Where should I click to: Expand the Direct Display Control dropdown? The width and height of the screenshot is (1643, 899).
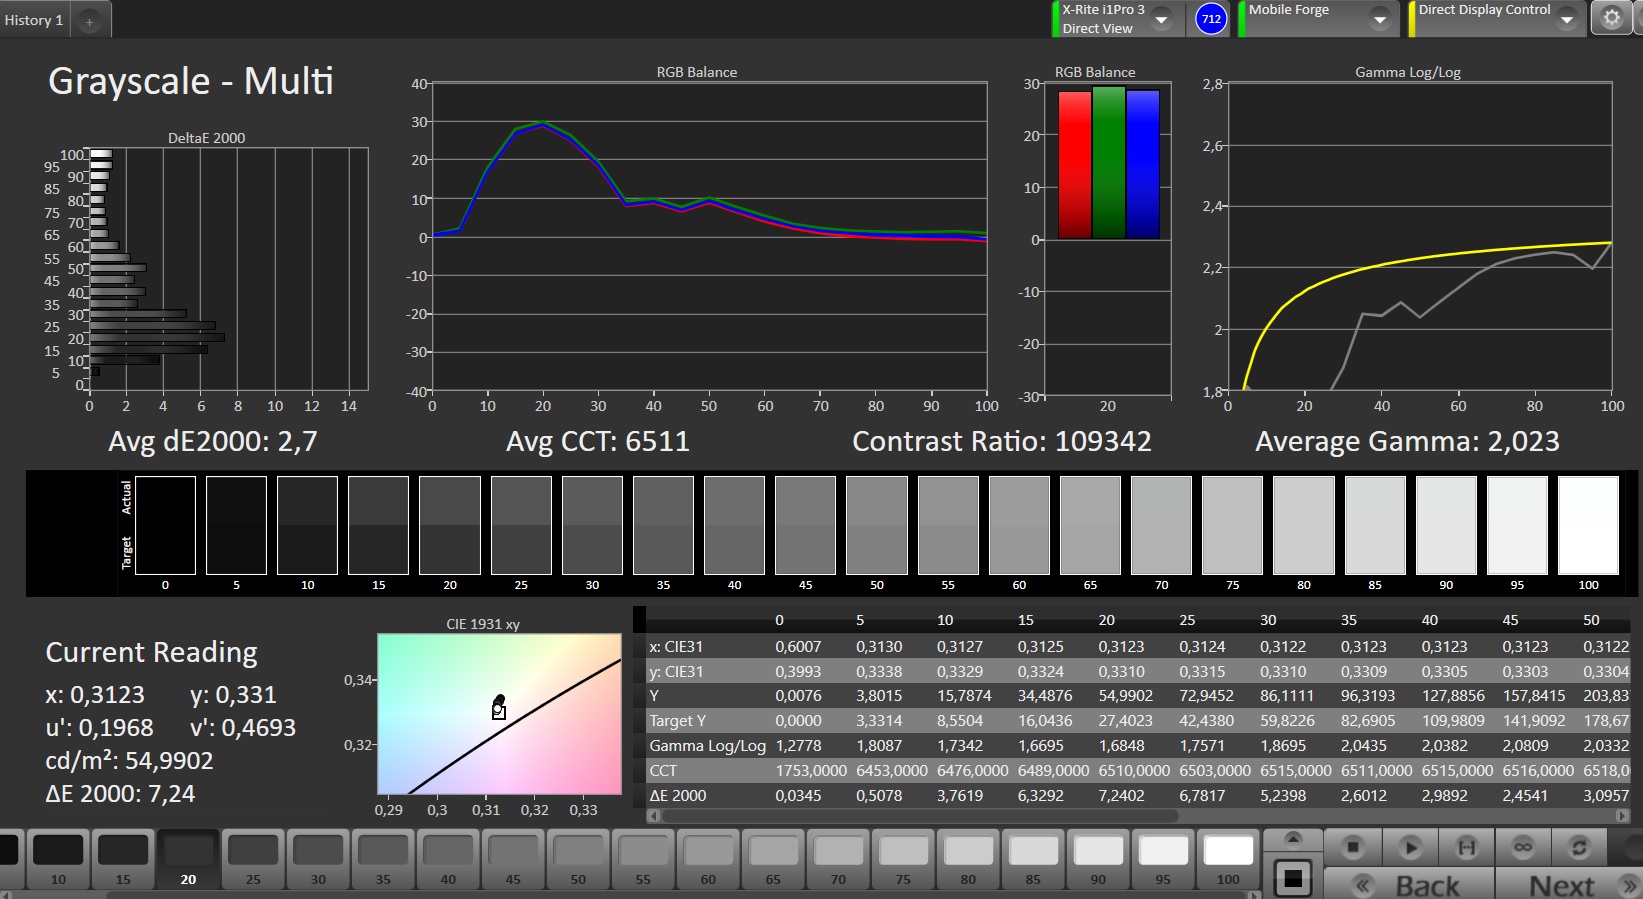tap(1567, 19)
